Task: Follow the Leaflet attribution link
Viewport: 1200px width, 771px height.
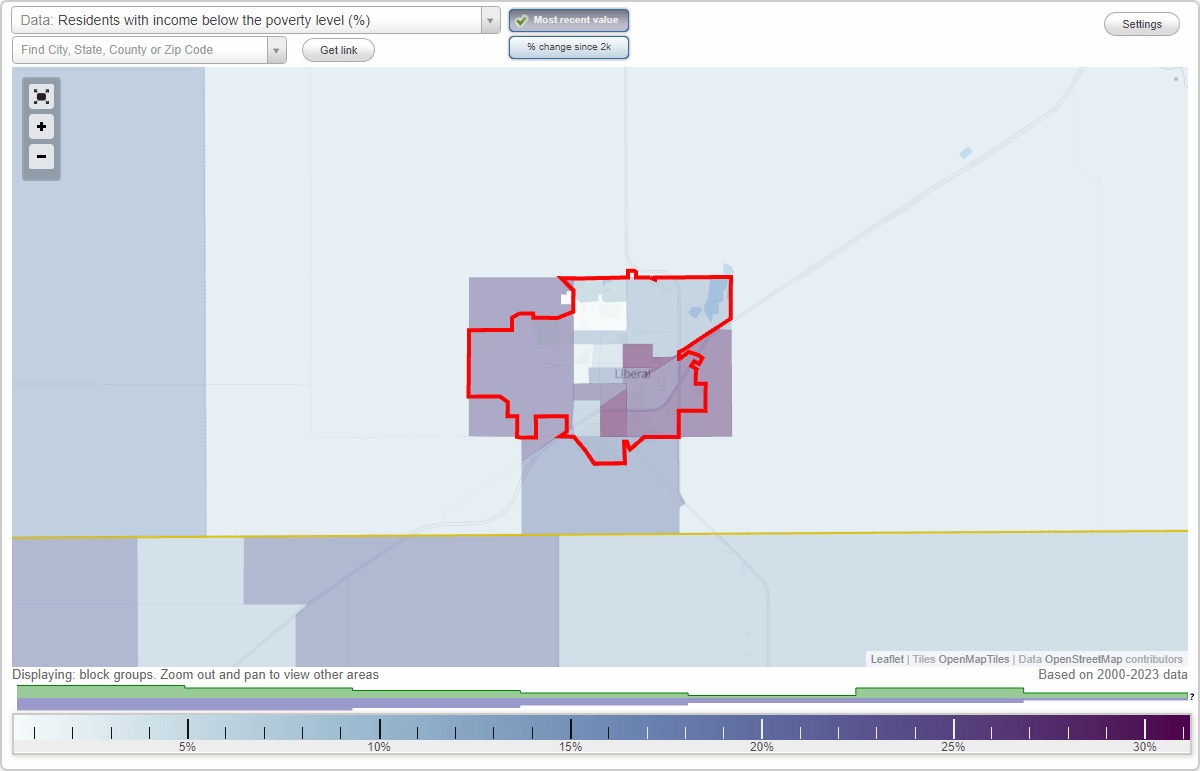Action: click(x=886, y=659)
